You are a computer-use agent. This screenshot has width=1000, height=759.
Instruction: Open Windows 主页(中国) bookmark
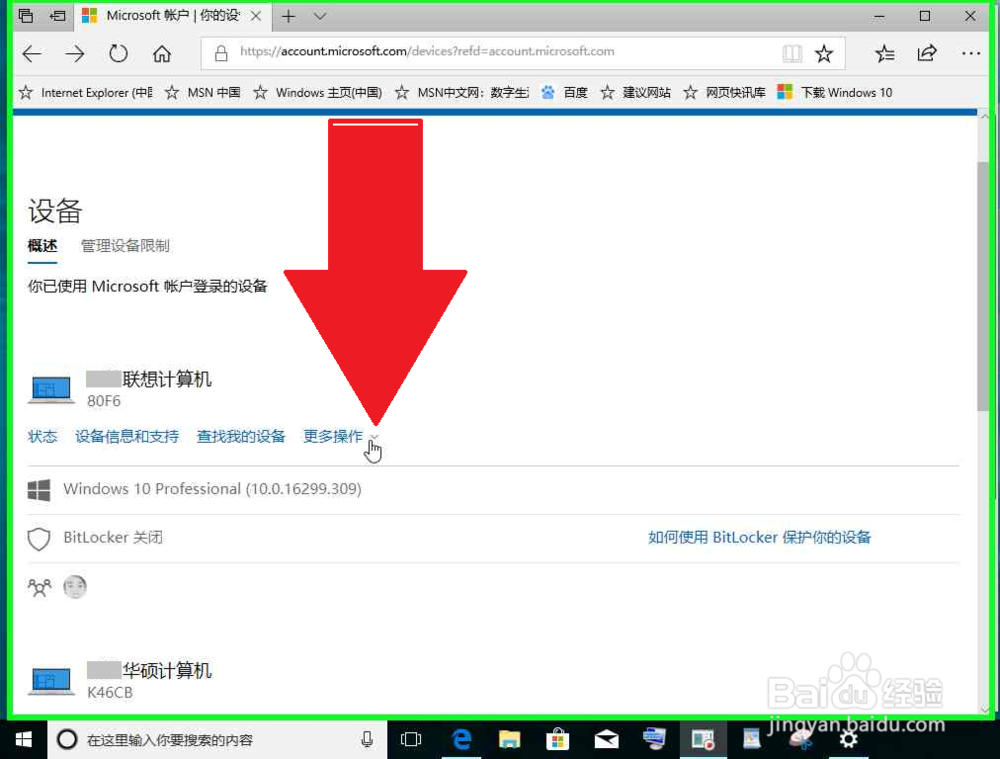pyautogui.click(x=318, y=93)
